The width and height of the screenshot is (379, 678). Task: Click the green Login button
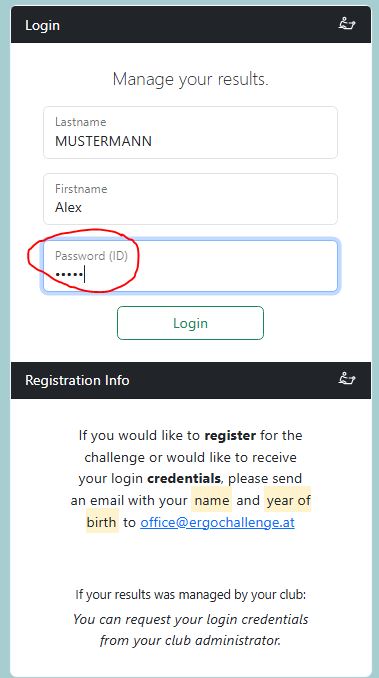click(x=190, y=323)
